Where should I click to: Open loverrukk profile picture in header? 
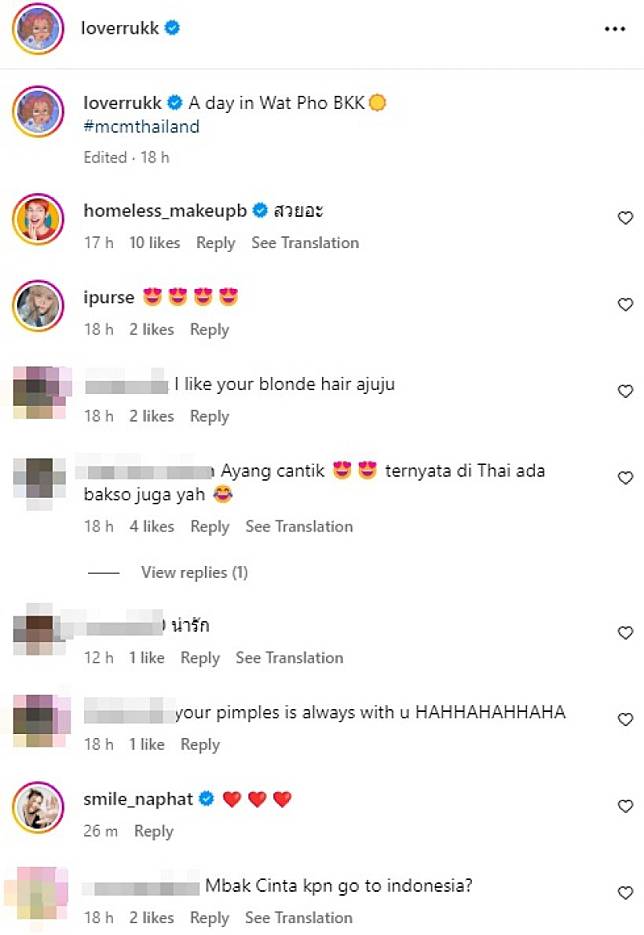(38, 29)
